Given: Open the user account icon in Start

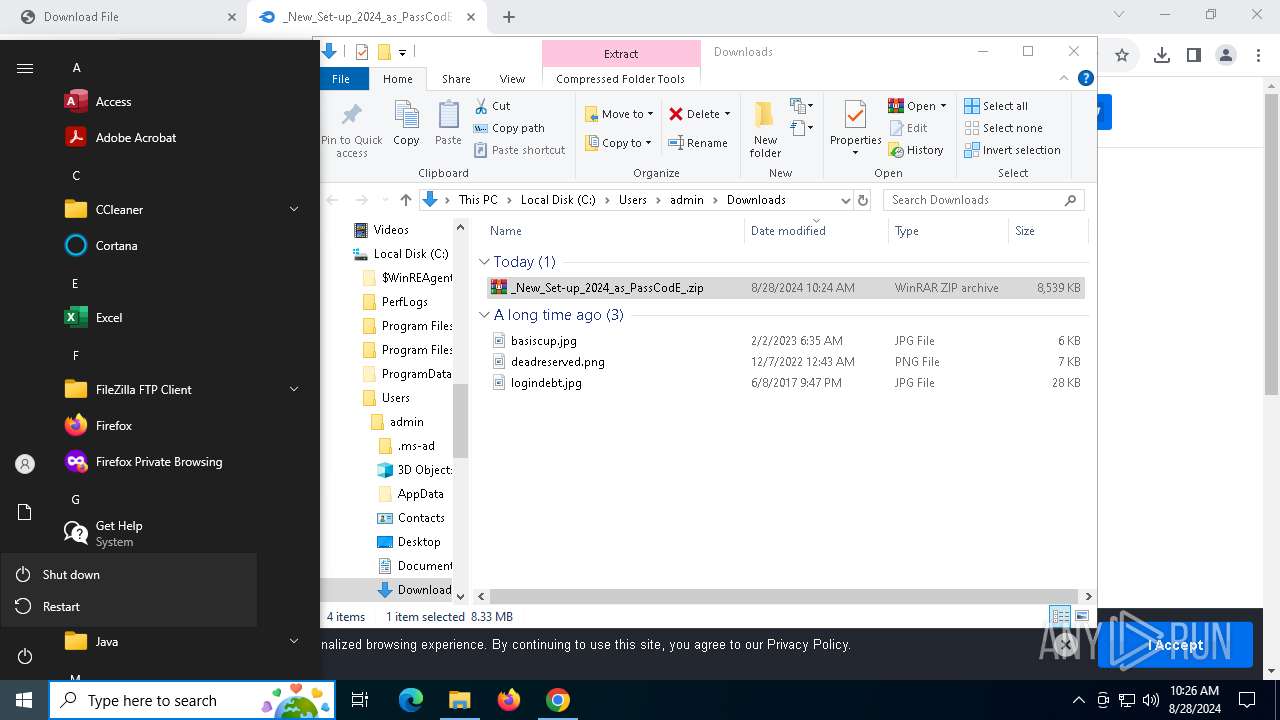Looking at the screenshot, I should click(x=25, y=464).
